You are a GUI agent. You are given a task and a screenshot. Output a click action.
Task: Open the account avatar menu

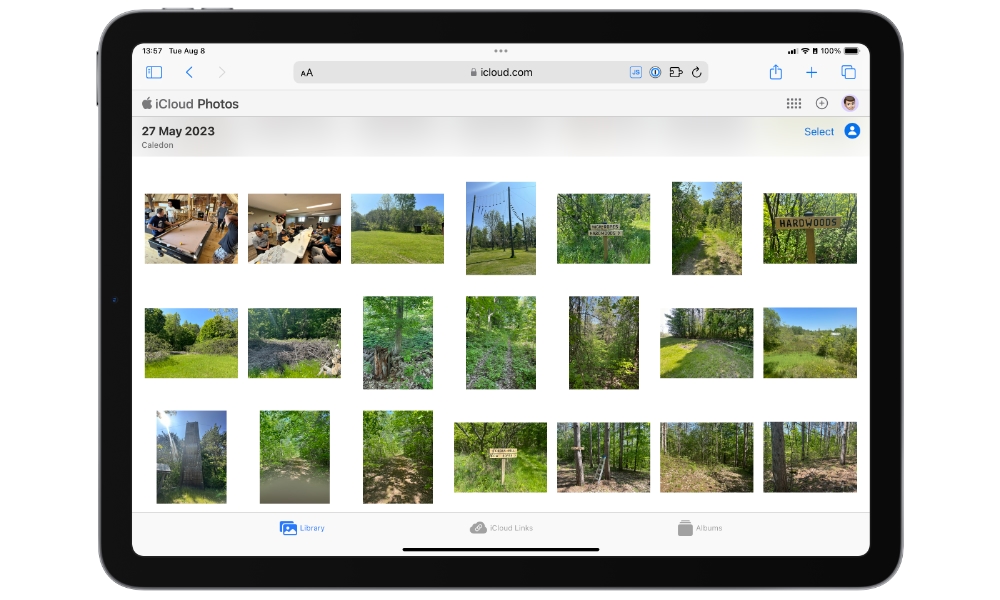850,103
